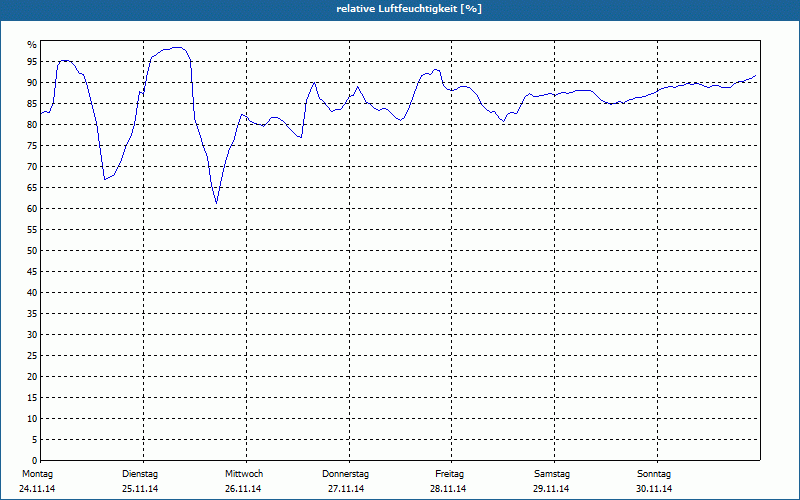Click the date '25.11.14'
This screenshot has width=800, height=500.
pos(140,489)
